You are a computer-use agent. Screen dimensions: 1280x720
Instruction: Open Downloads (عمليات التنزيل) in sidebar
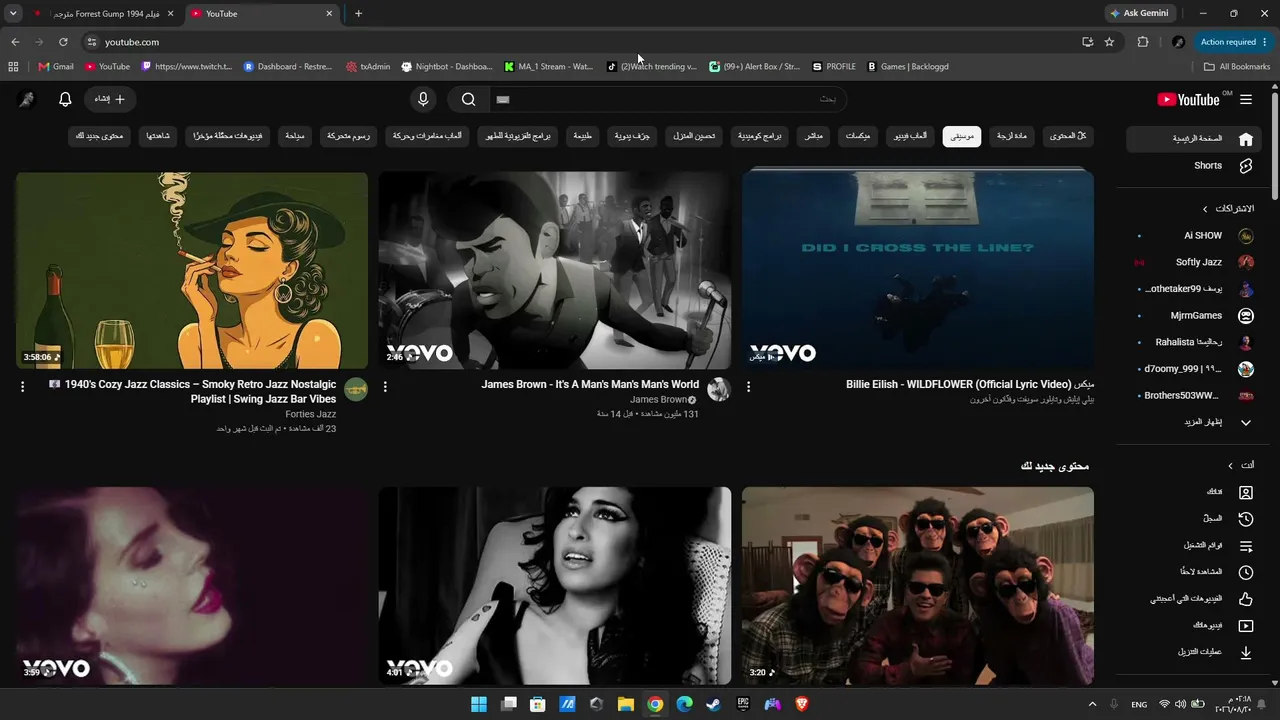[x=1194, y=652]
